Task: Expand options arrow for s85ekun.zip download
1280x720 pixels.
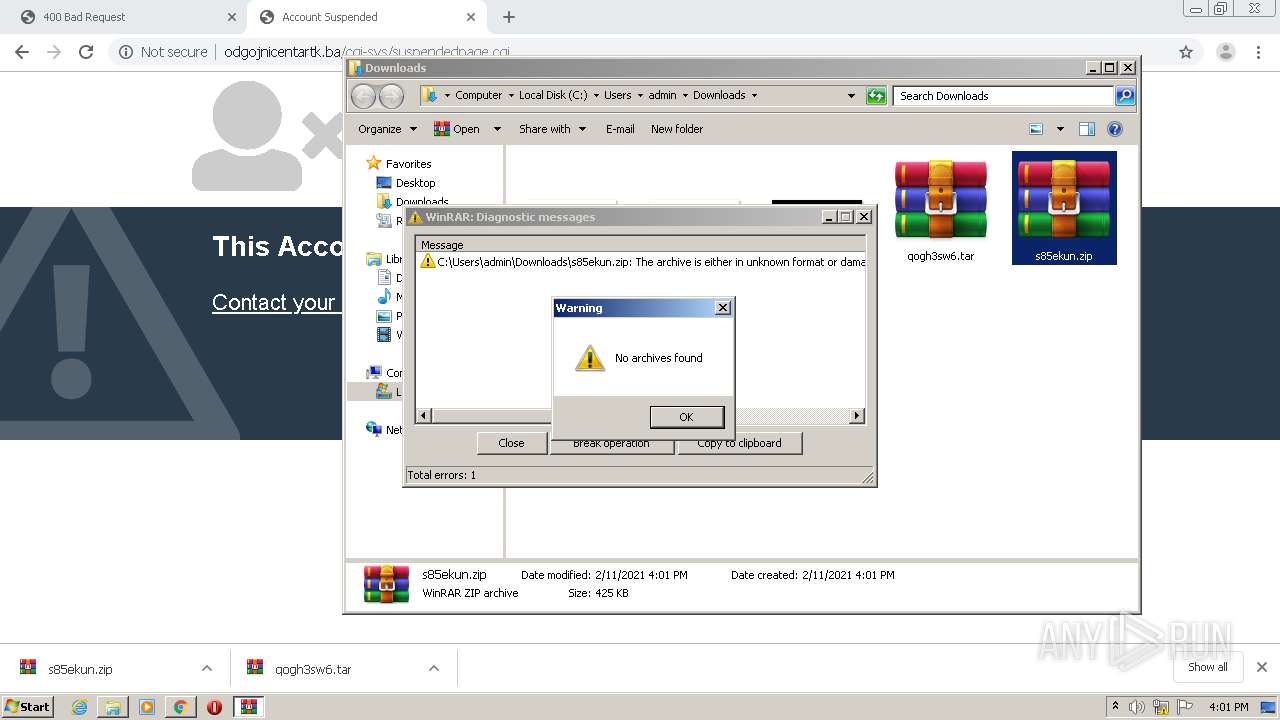Action: (207, 668)
